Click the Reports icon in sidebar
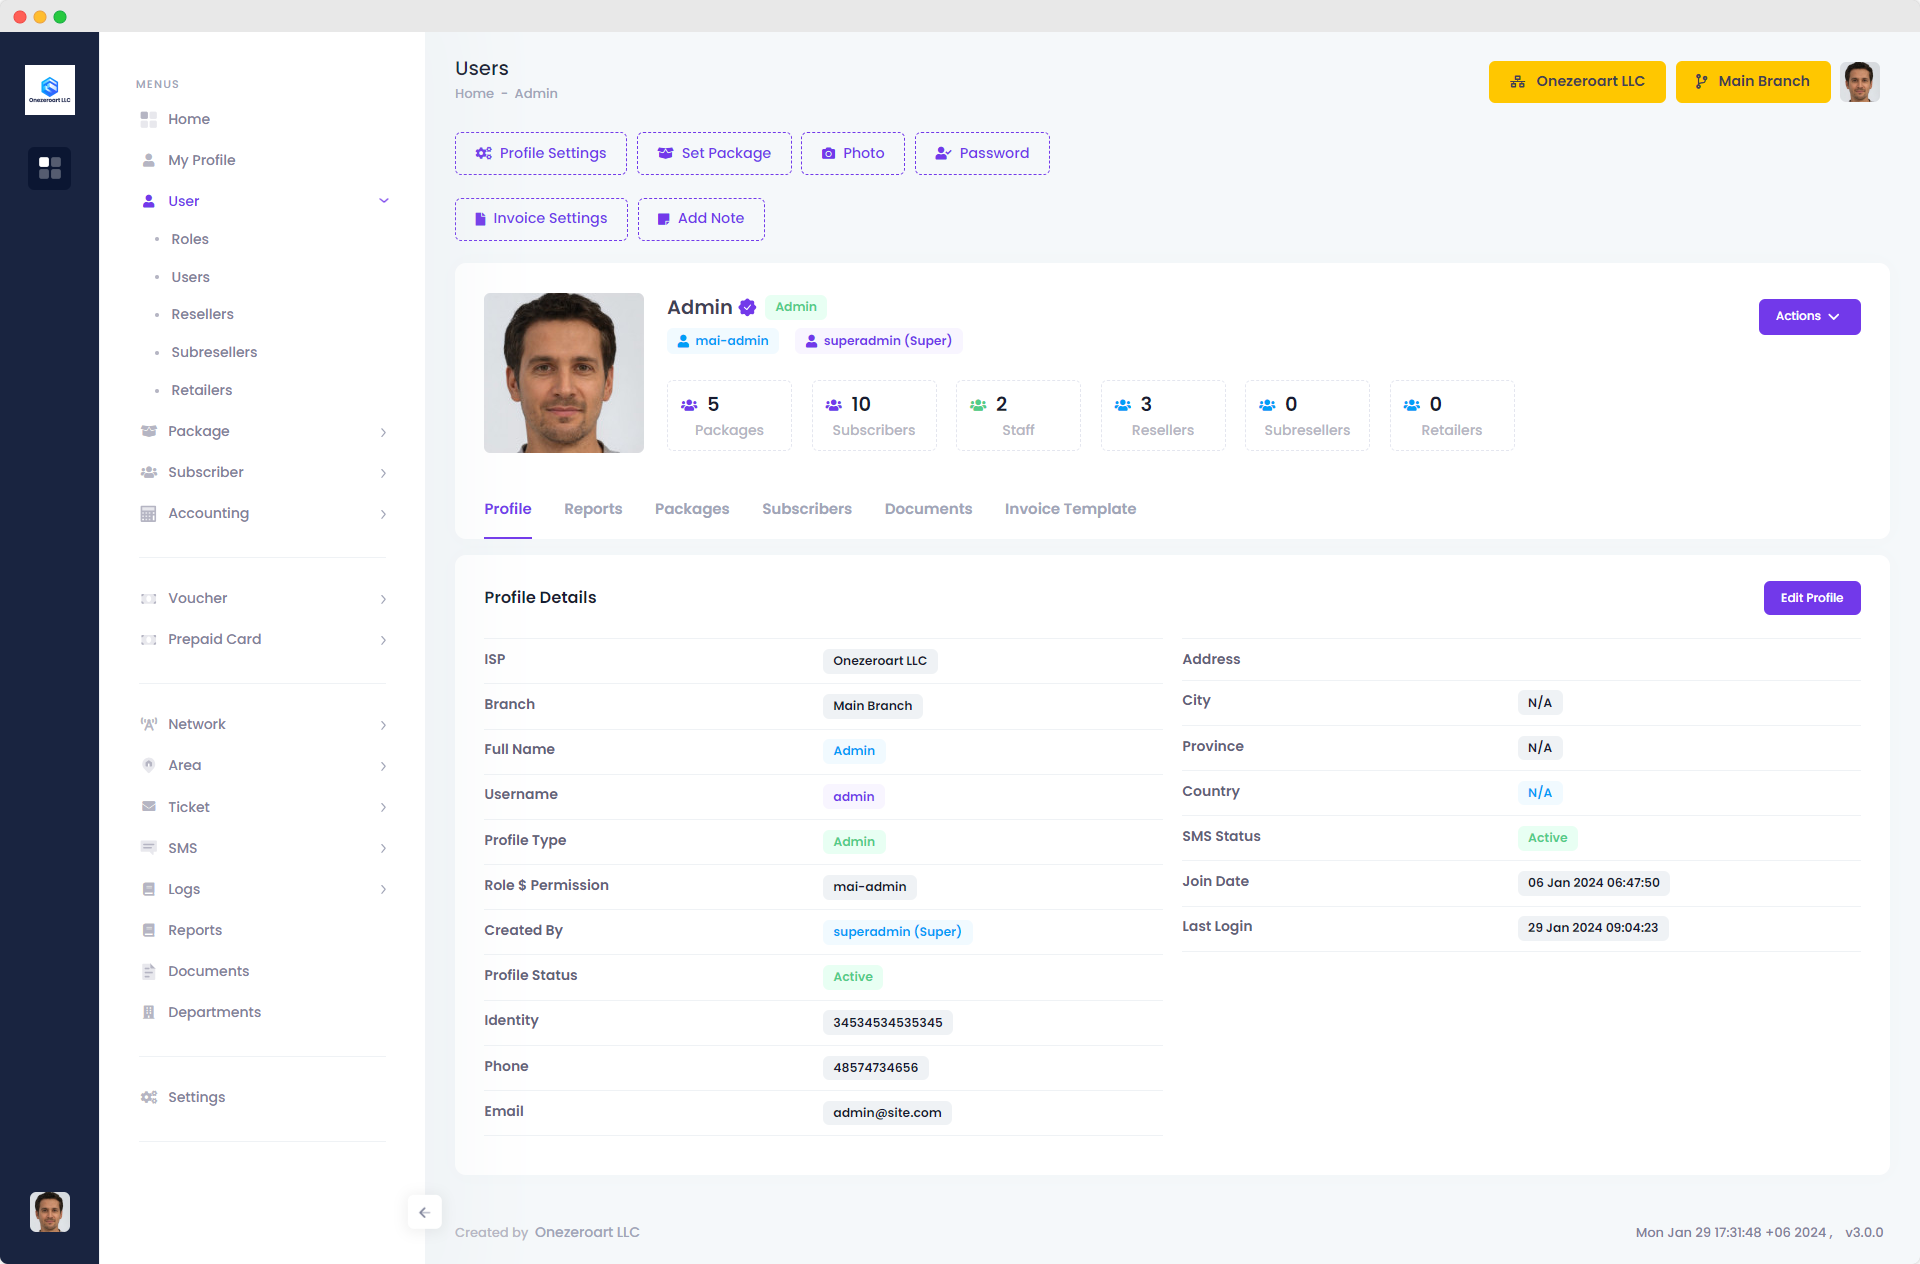 point(148,930)
